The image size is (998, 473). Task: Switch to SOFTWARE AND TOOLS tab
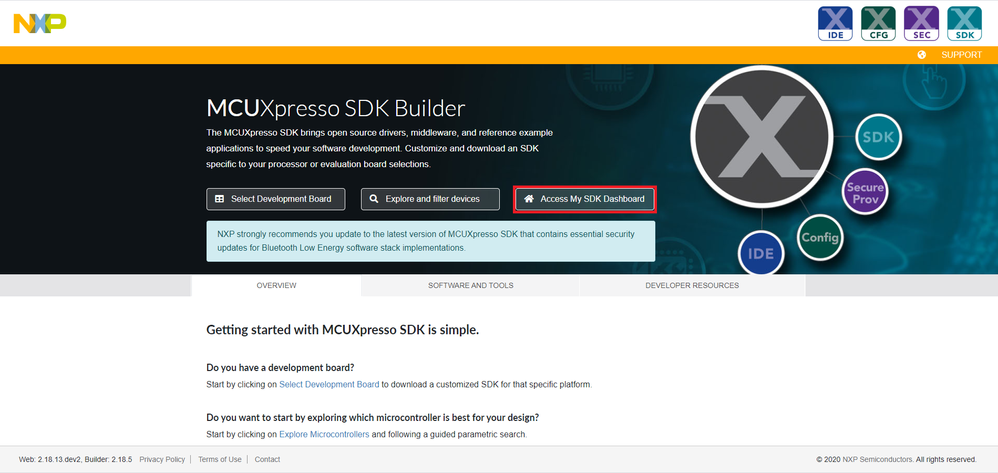(x=470, y=285)
